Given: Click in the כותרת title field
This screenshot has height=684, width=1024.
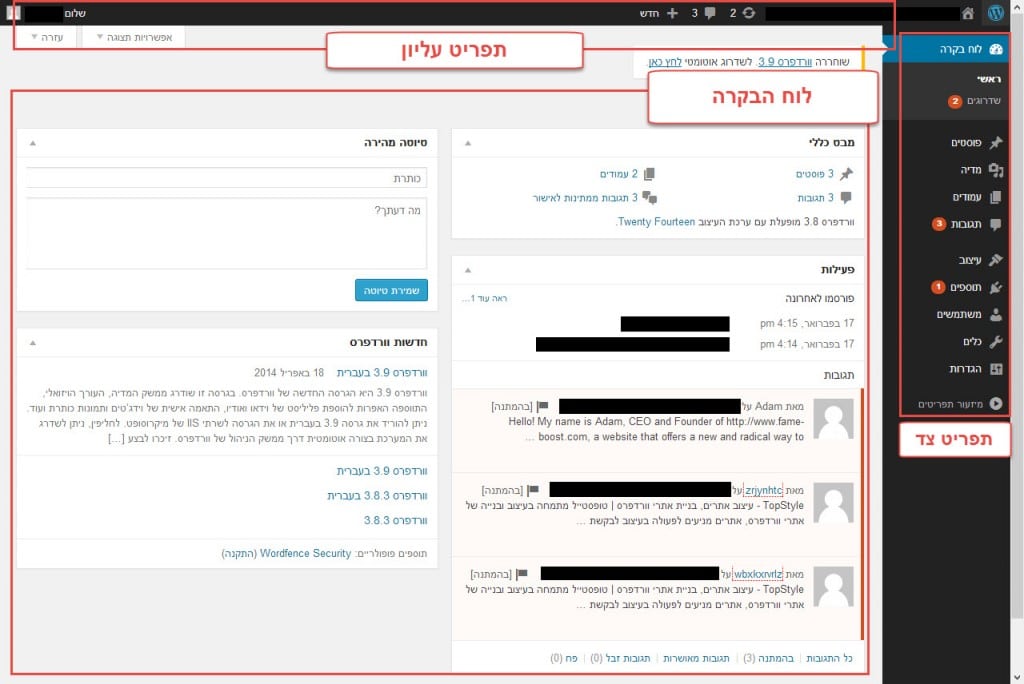Looking at the screenshot, I should tap(227, 178).
